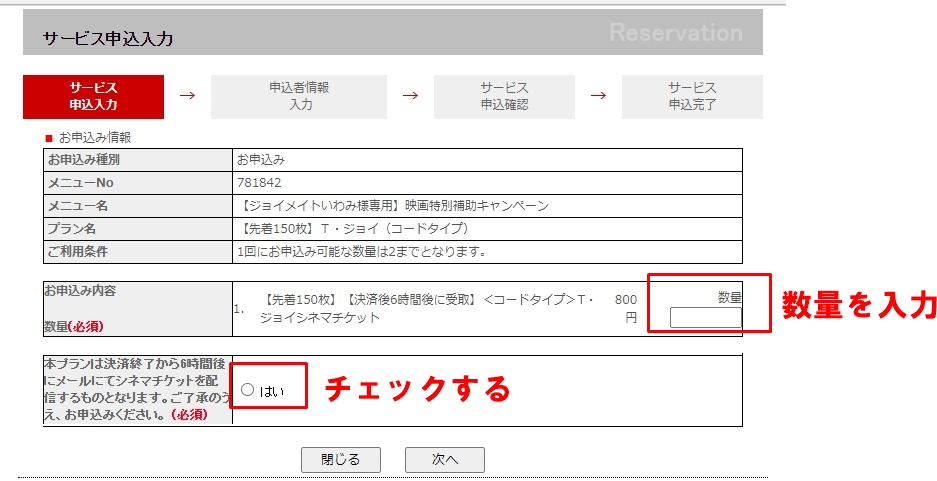The width and height of the screenshot is (937, 481).
Task: Click the ご利用条件 label cell
Action: click(x=138, y=252)
